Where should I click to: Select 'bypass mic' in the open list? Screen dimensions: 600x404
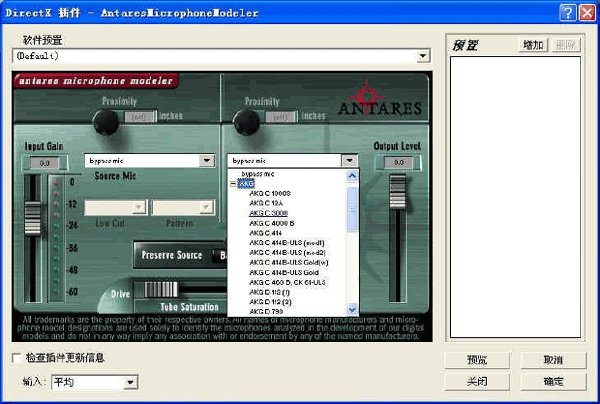pyautogui.click(x=258, y=174)
